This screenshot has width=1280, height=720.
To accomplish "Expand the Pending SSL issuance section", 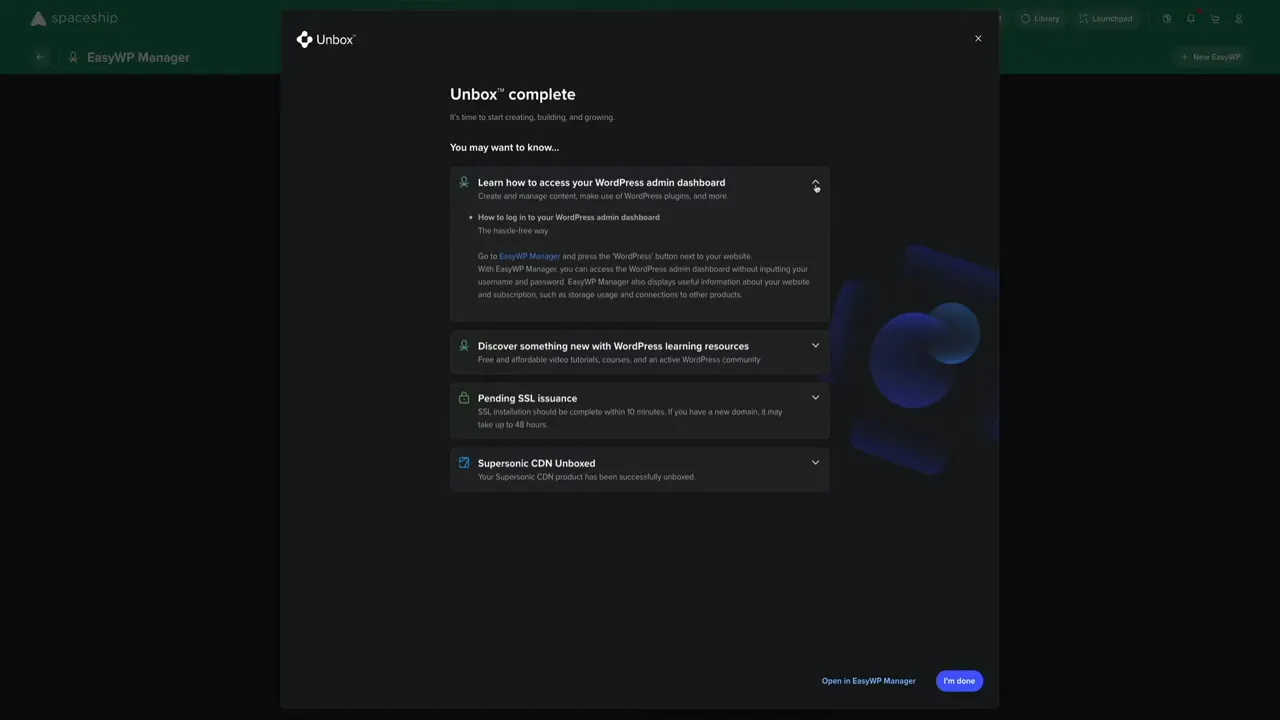I will [x=815, y=398].
